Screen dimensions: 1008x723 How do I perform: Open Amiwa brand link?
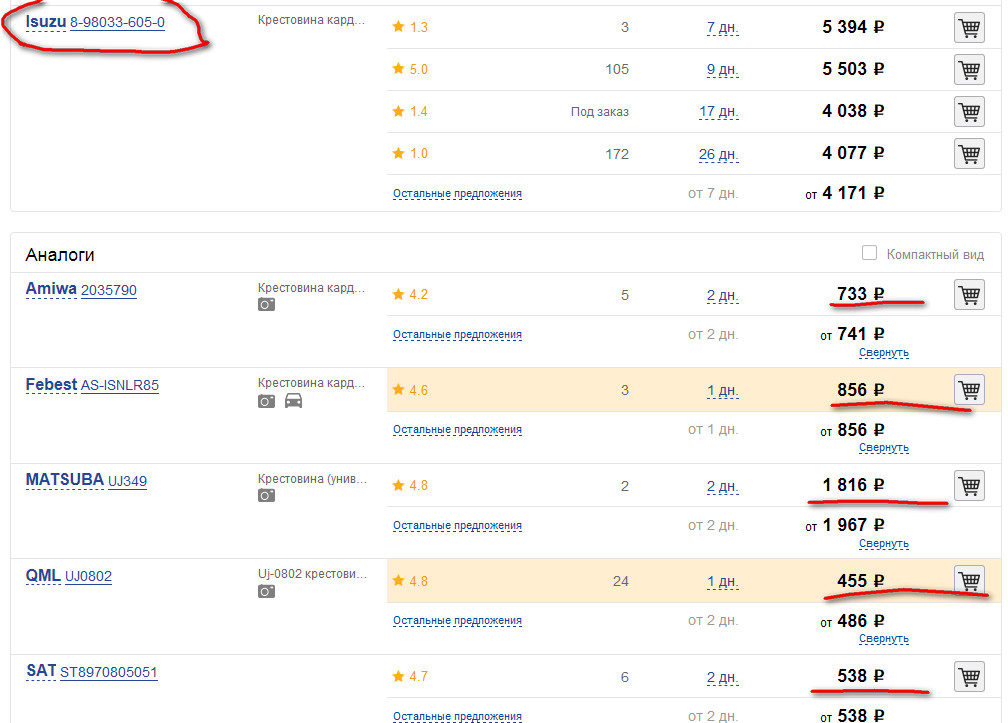tap(51, 289)
